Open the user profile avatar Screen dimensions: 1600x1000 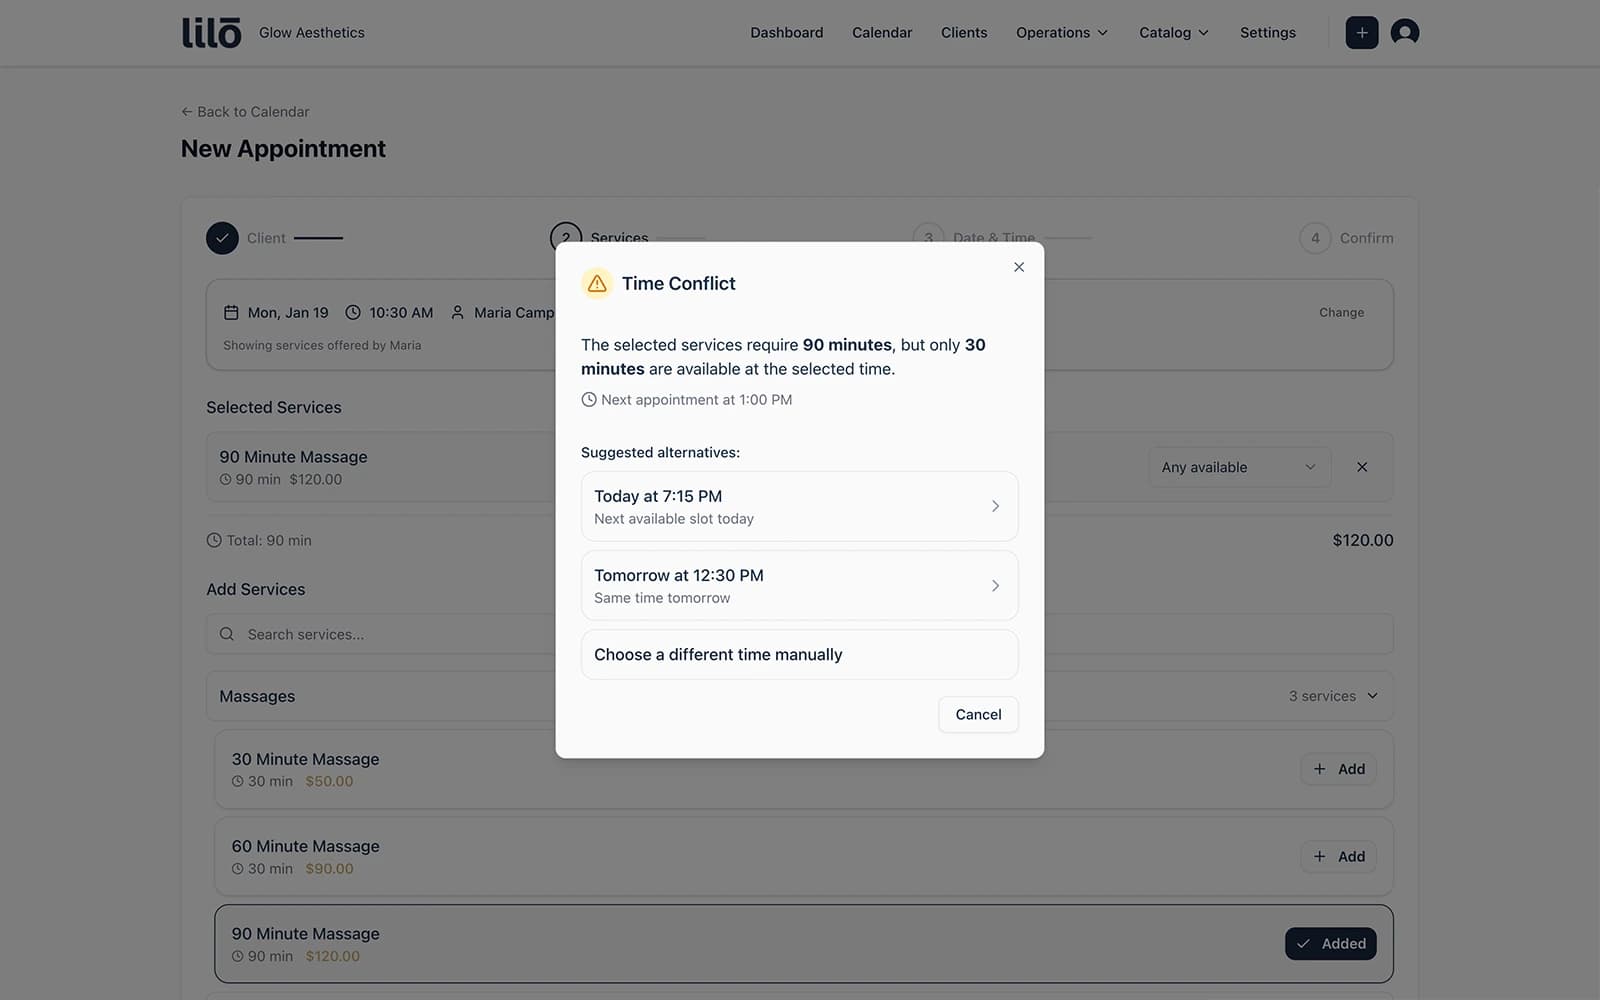pos(1404,32)
